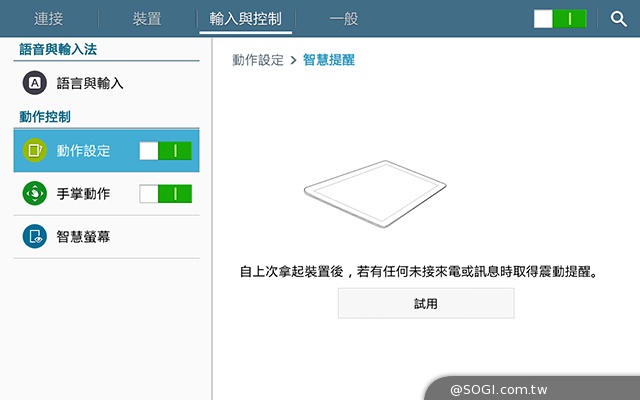640x400 pixels.
Task: Click the 智慧螢幕 smart screen icon
Action: [35, 236]
